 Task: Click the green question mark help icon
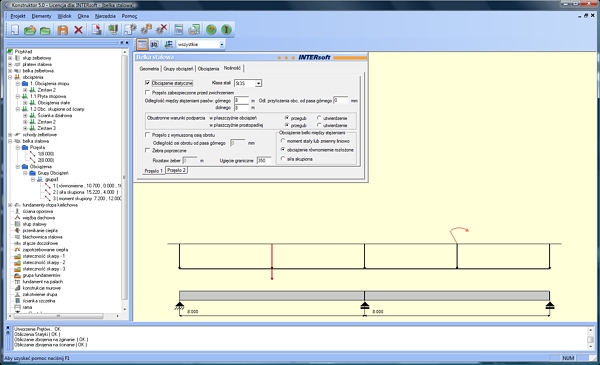211,29
